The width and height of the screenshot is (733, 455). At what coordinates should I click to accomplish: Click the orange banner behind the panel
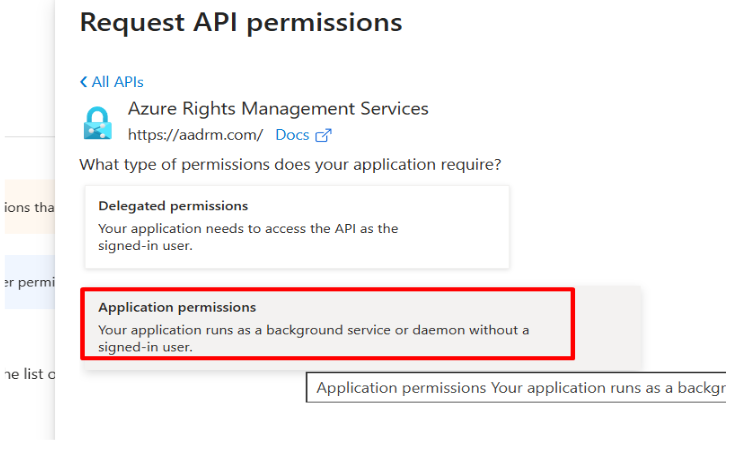pos(29,207)
